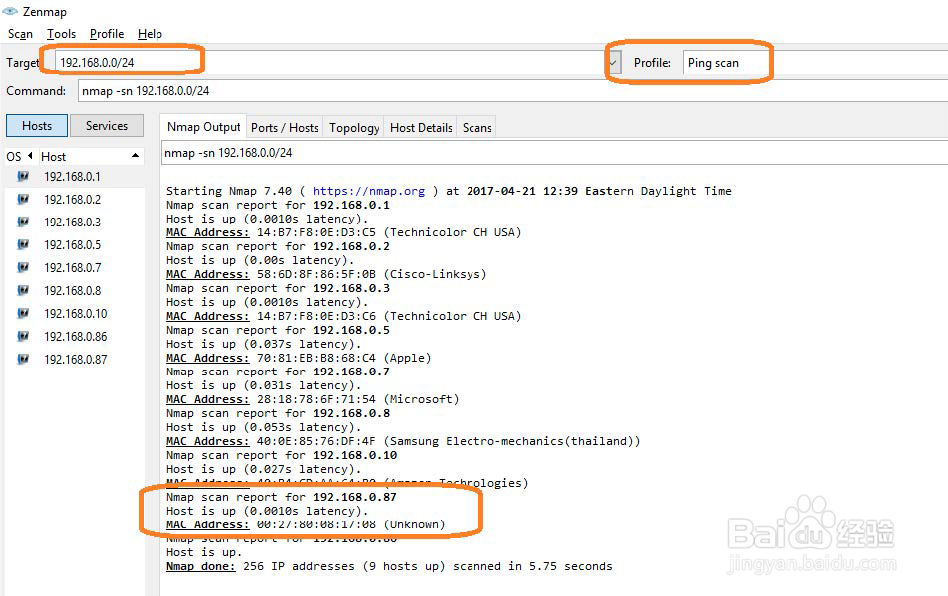This screenshot has width=948, height=596.
Task: Select host 192.168.0.3 in list
Action: point(73,222)
